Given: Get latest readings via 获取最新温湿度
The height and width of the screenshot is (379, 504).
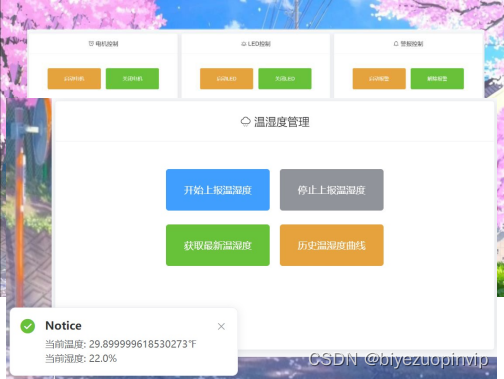Looking at the screenshot, I should (218, 245).
